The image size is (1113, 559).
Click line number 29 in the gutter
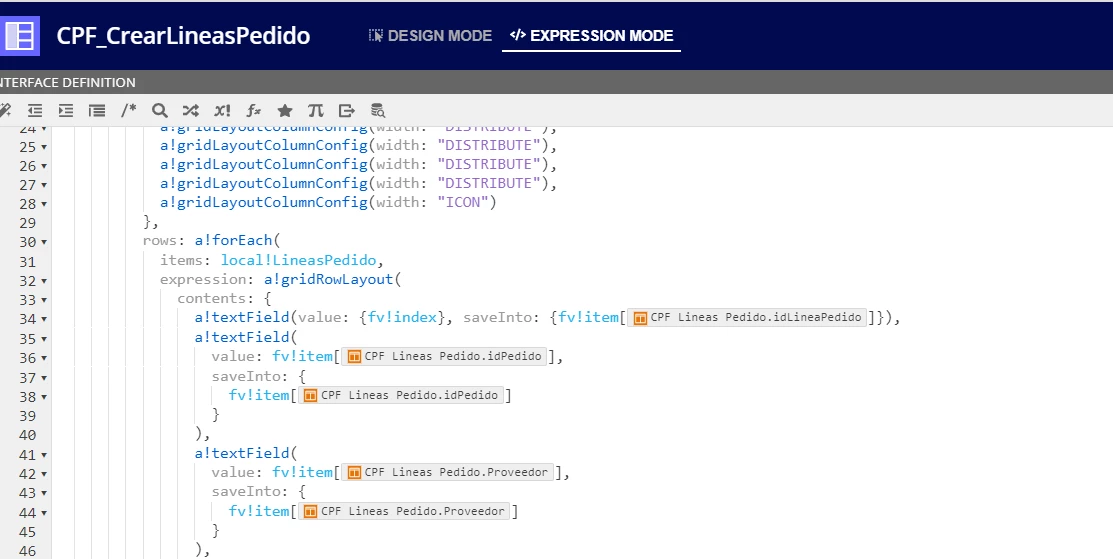click(27, 223)
